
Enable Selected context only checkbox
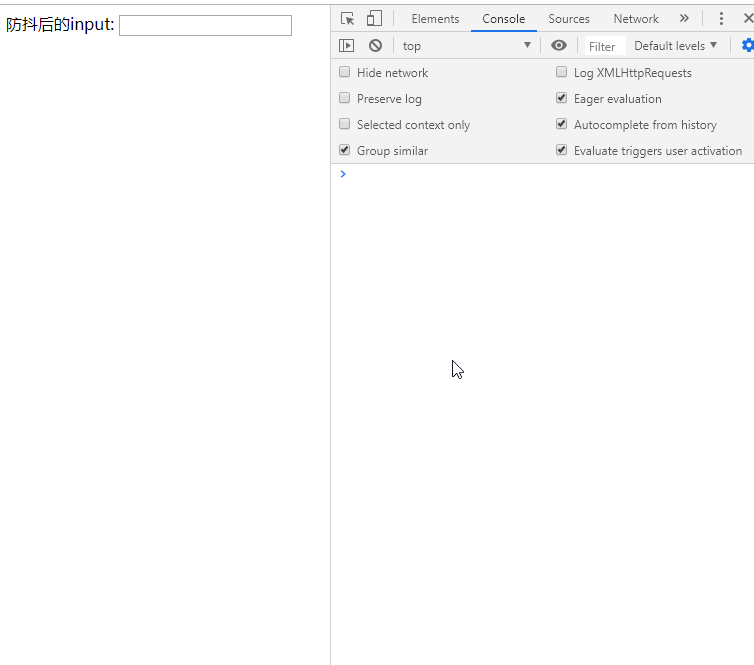344,124
